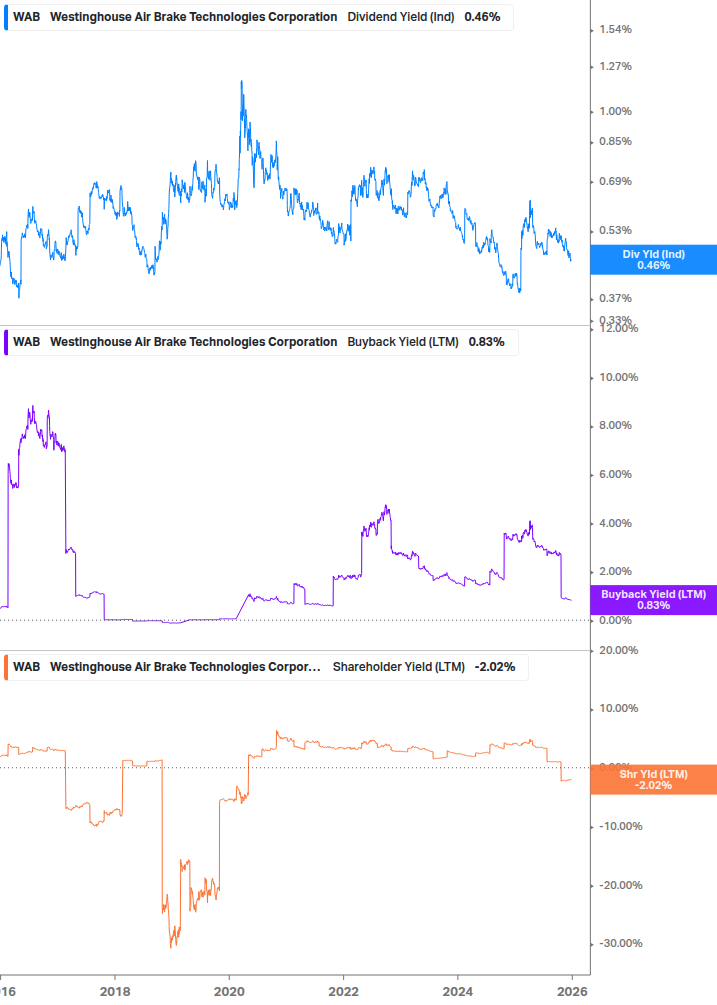The width and height of the screenshot is (717, 1005).
Task: Click the 2.00% tick on buyback axis
Action: (615, 572)
